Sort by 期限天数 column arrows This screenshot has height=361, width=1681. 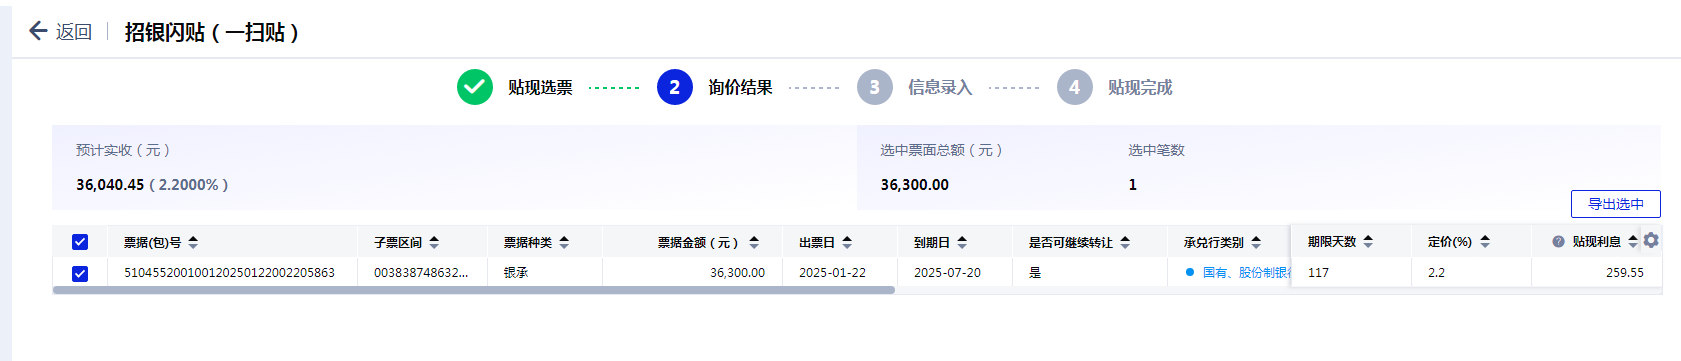(1368, 241)
